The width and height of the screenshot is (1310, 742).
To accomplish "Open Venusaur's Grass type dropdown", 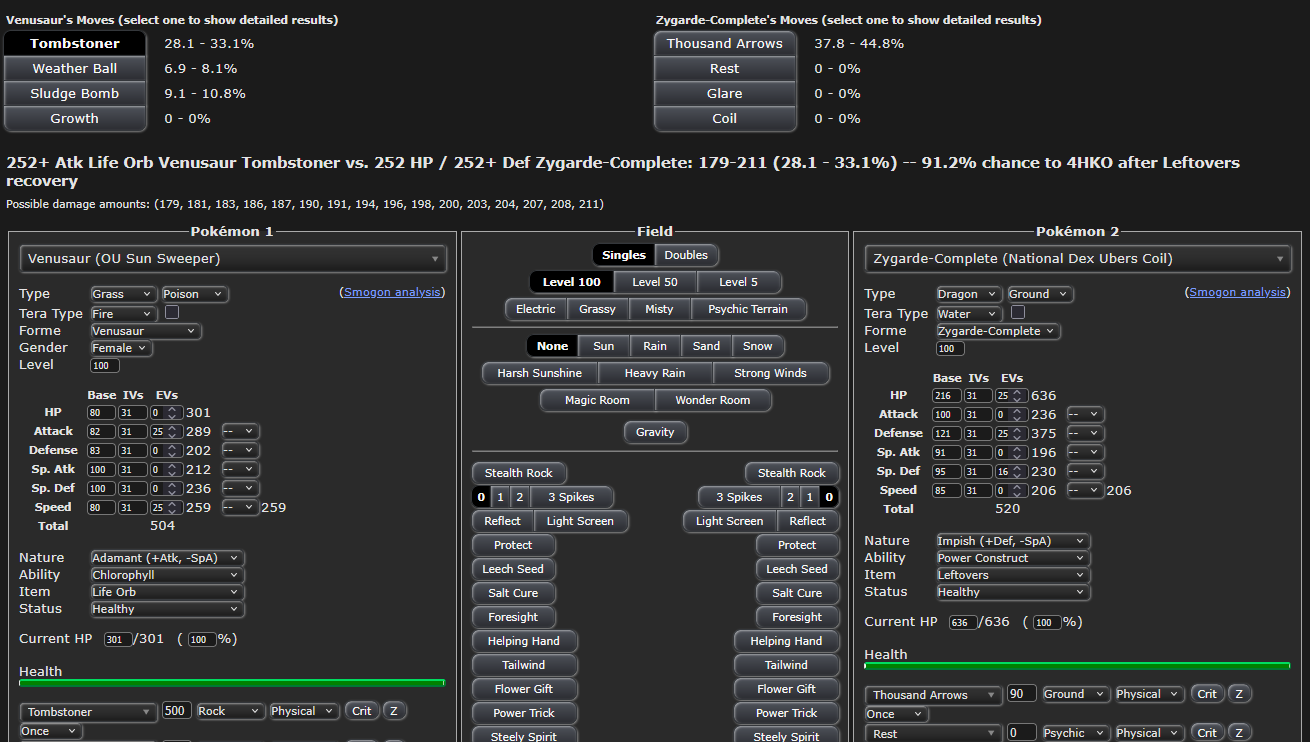I will pos(123,294).
